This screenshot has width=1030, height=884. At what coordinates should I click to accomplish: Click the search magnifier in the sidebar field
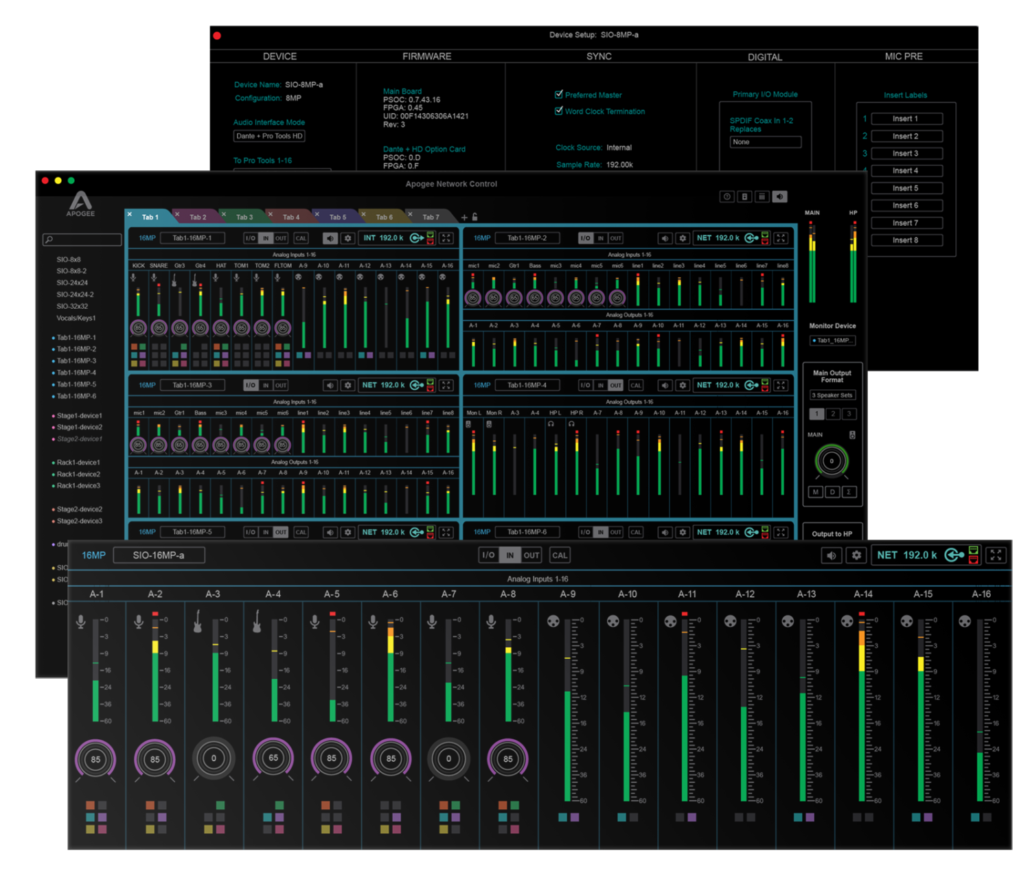49,240
